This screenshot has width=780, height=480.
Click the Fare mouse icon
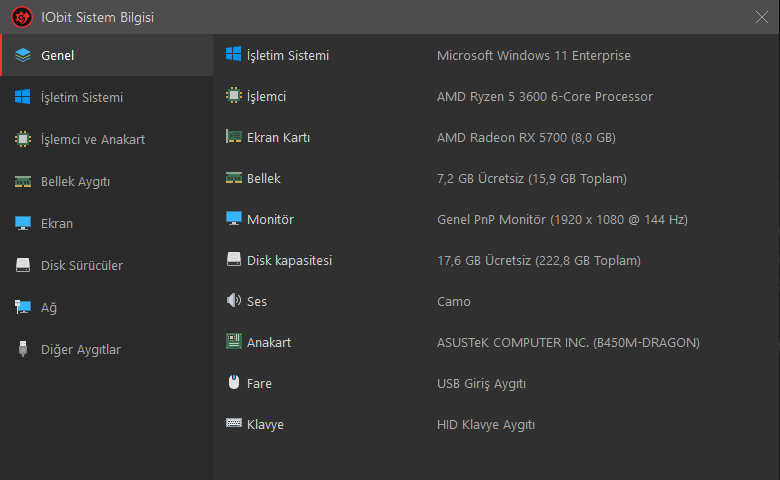tap(234, 383)
